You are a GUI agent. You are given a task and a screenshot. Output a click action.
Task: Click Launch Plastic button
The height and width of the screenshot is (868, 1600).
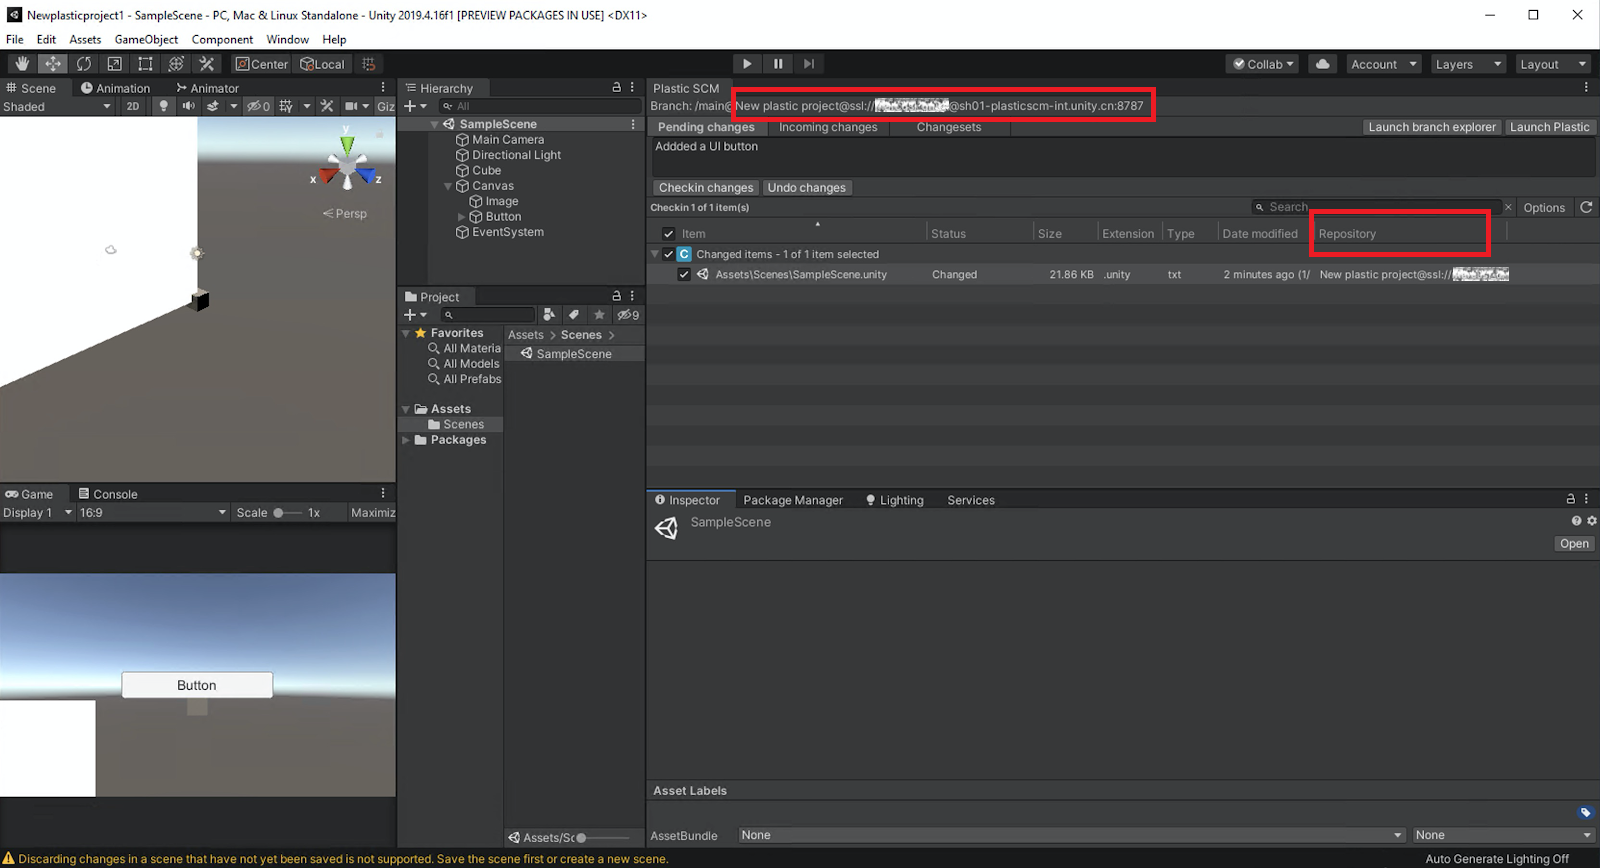point(1549,127)
